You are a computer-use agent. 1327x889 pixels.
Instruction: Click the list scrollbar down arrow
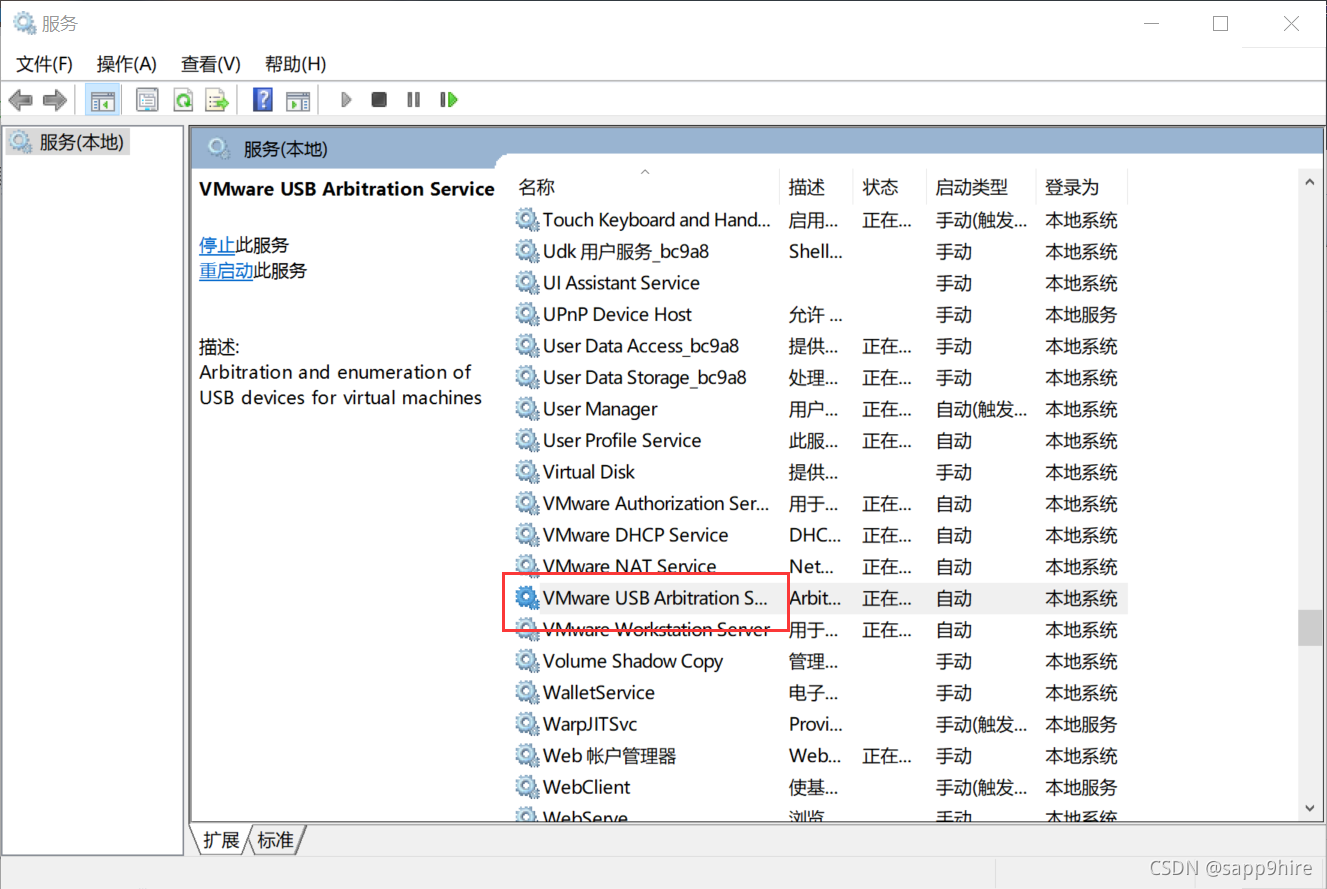[1309, 808]
